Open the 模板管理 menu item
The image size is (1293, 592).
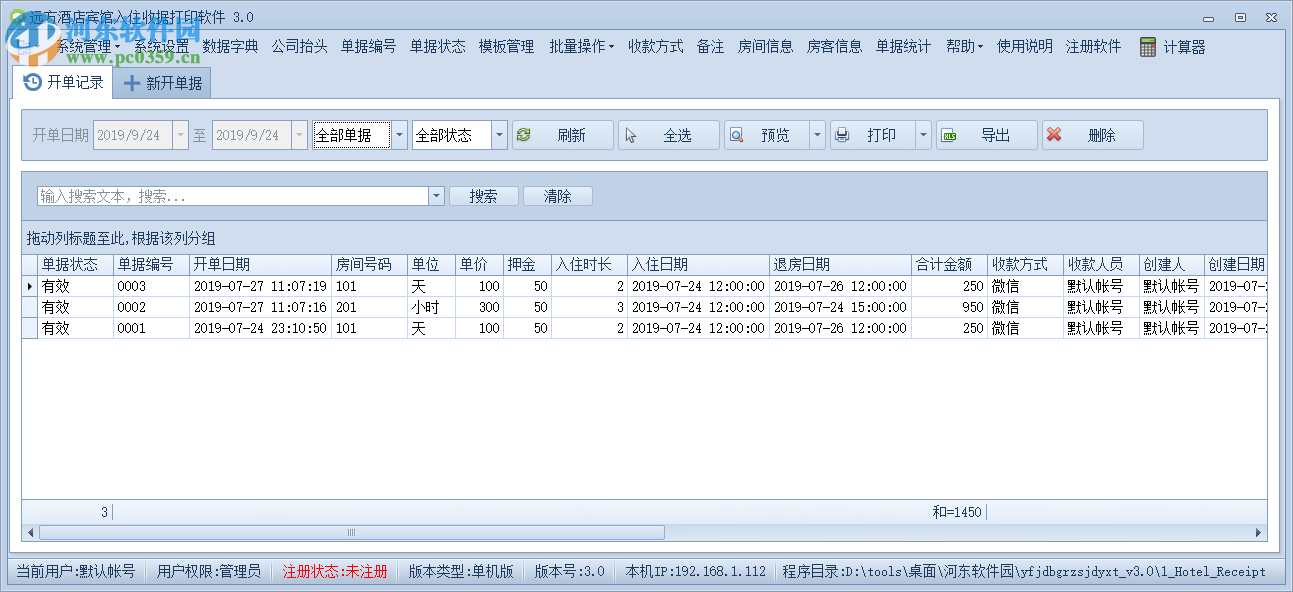(506, 46)
